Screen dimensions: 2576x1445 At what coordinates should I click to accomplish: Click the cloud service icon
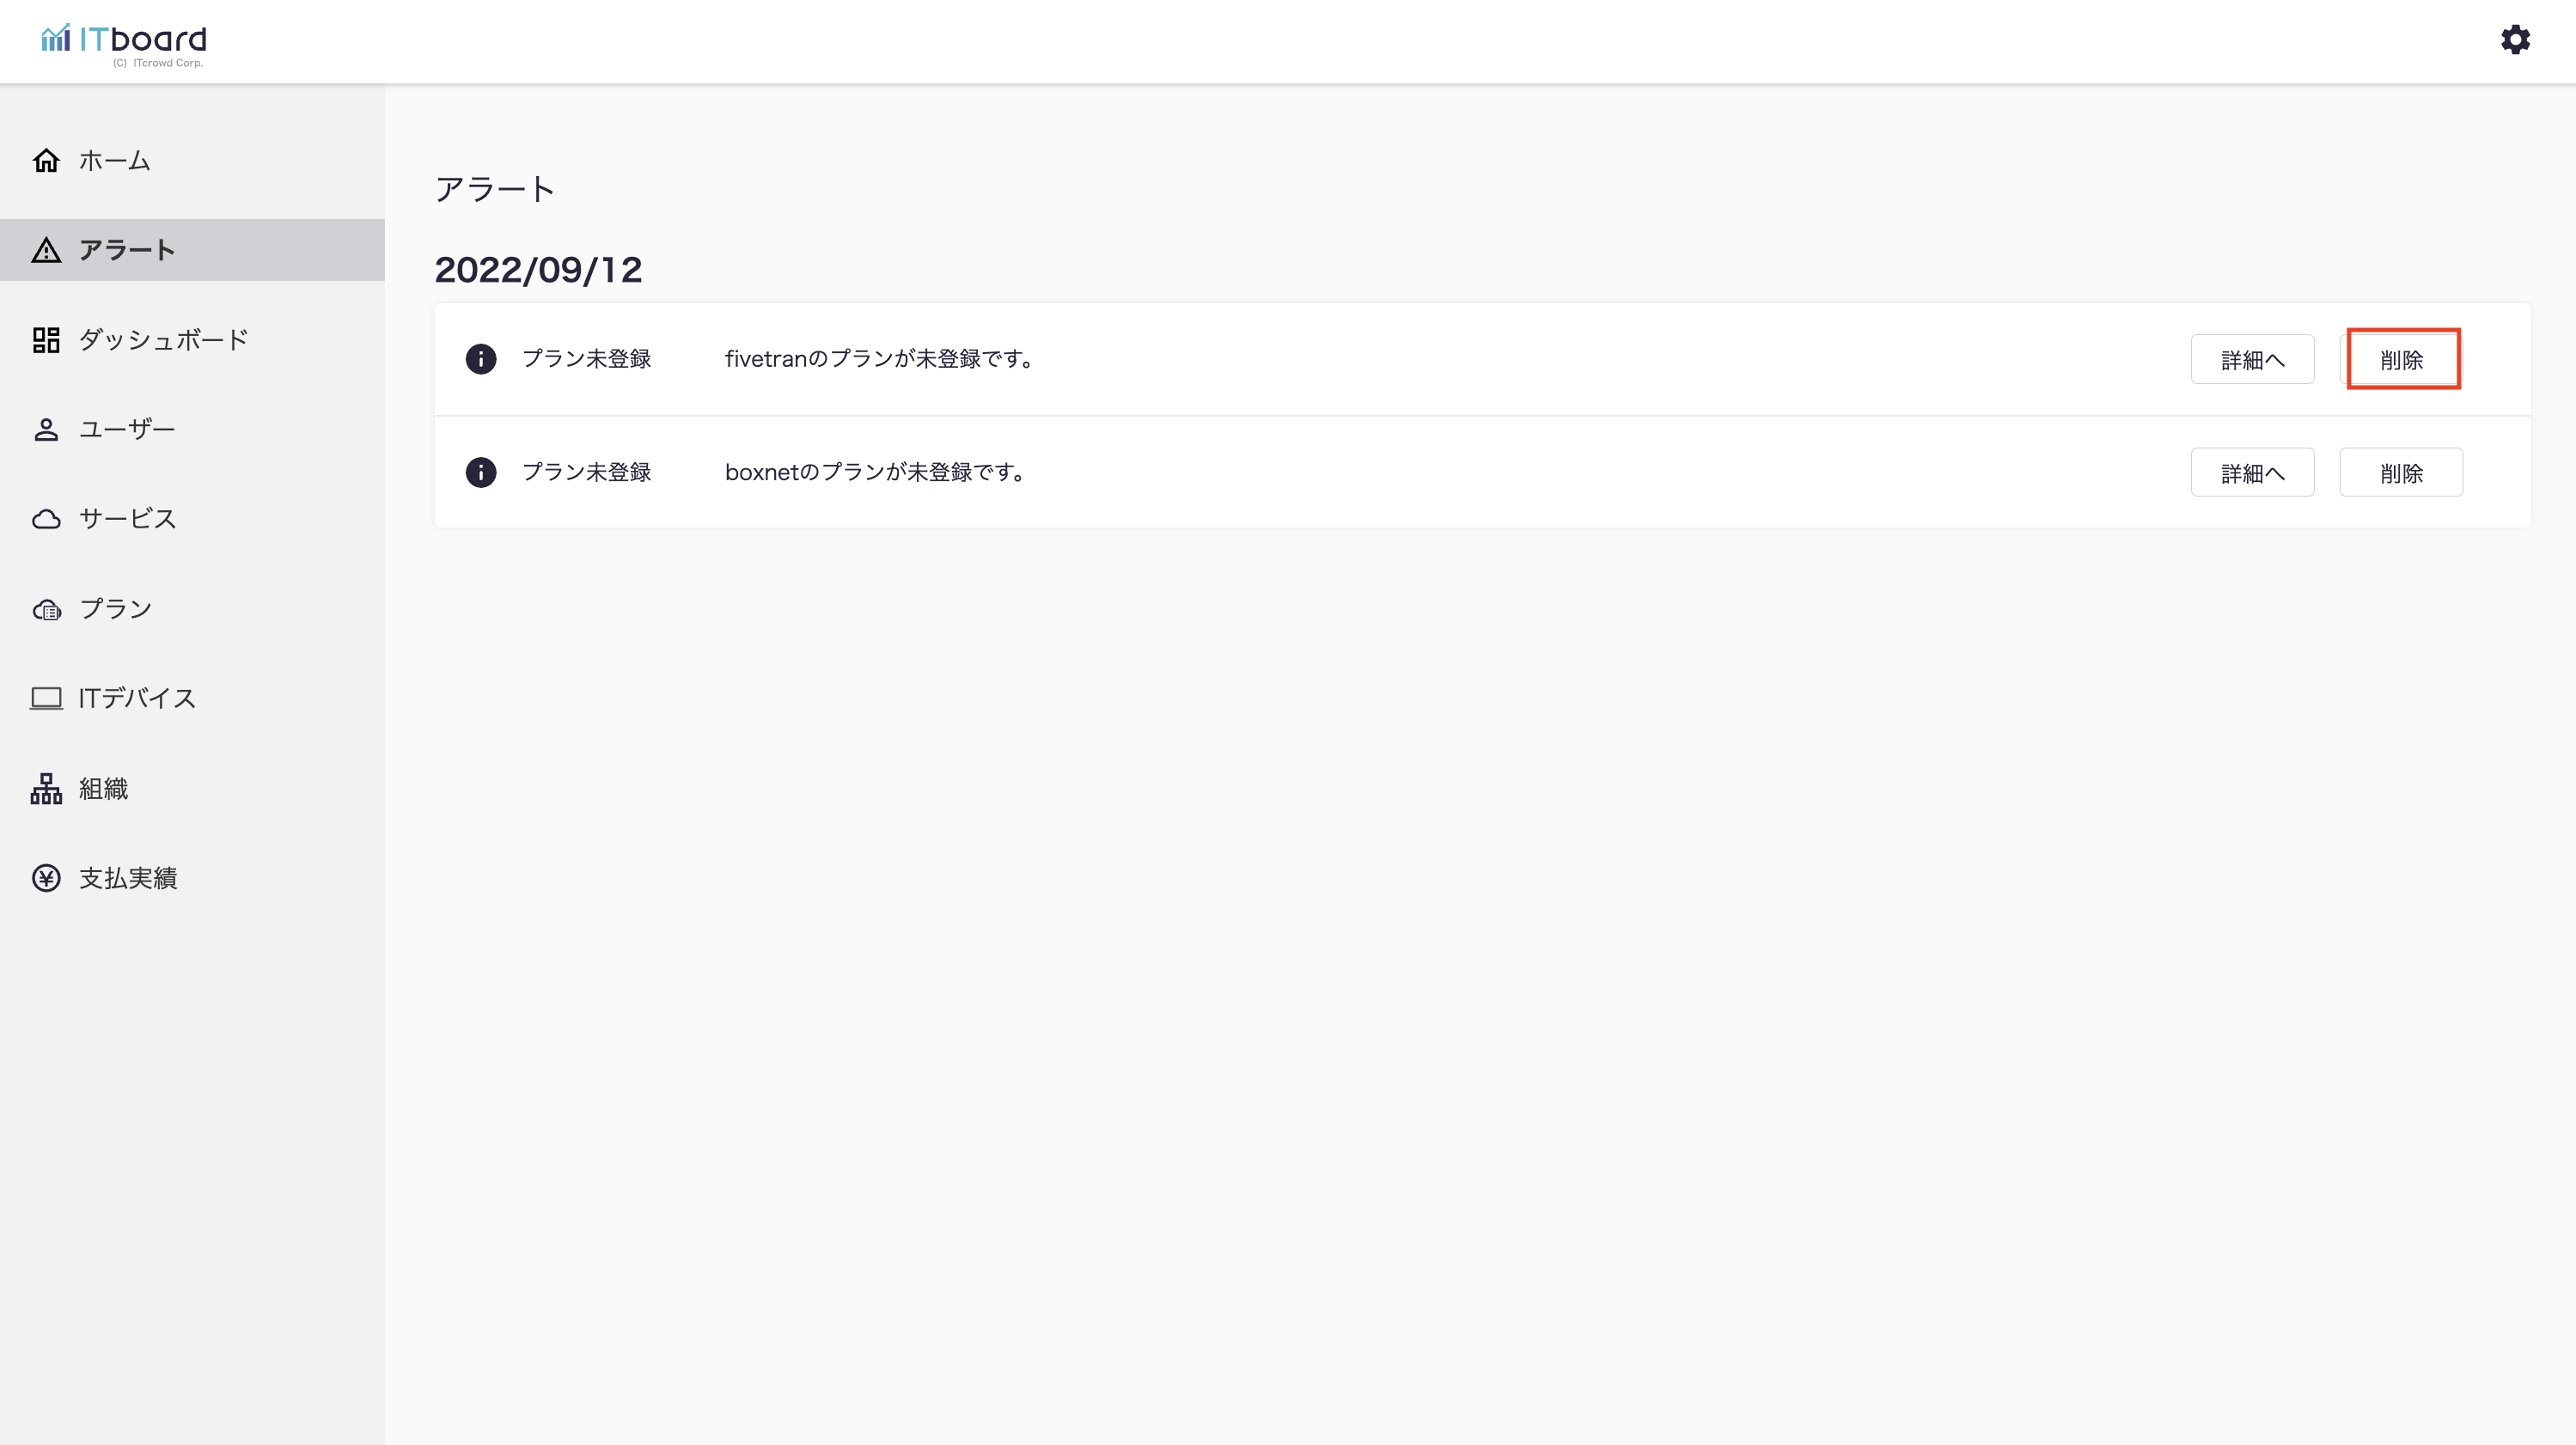click(46, 519)
